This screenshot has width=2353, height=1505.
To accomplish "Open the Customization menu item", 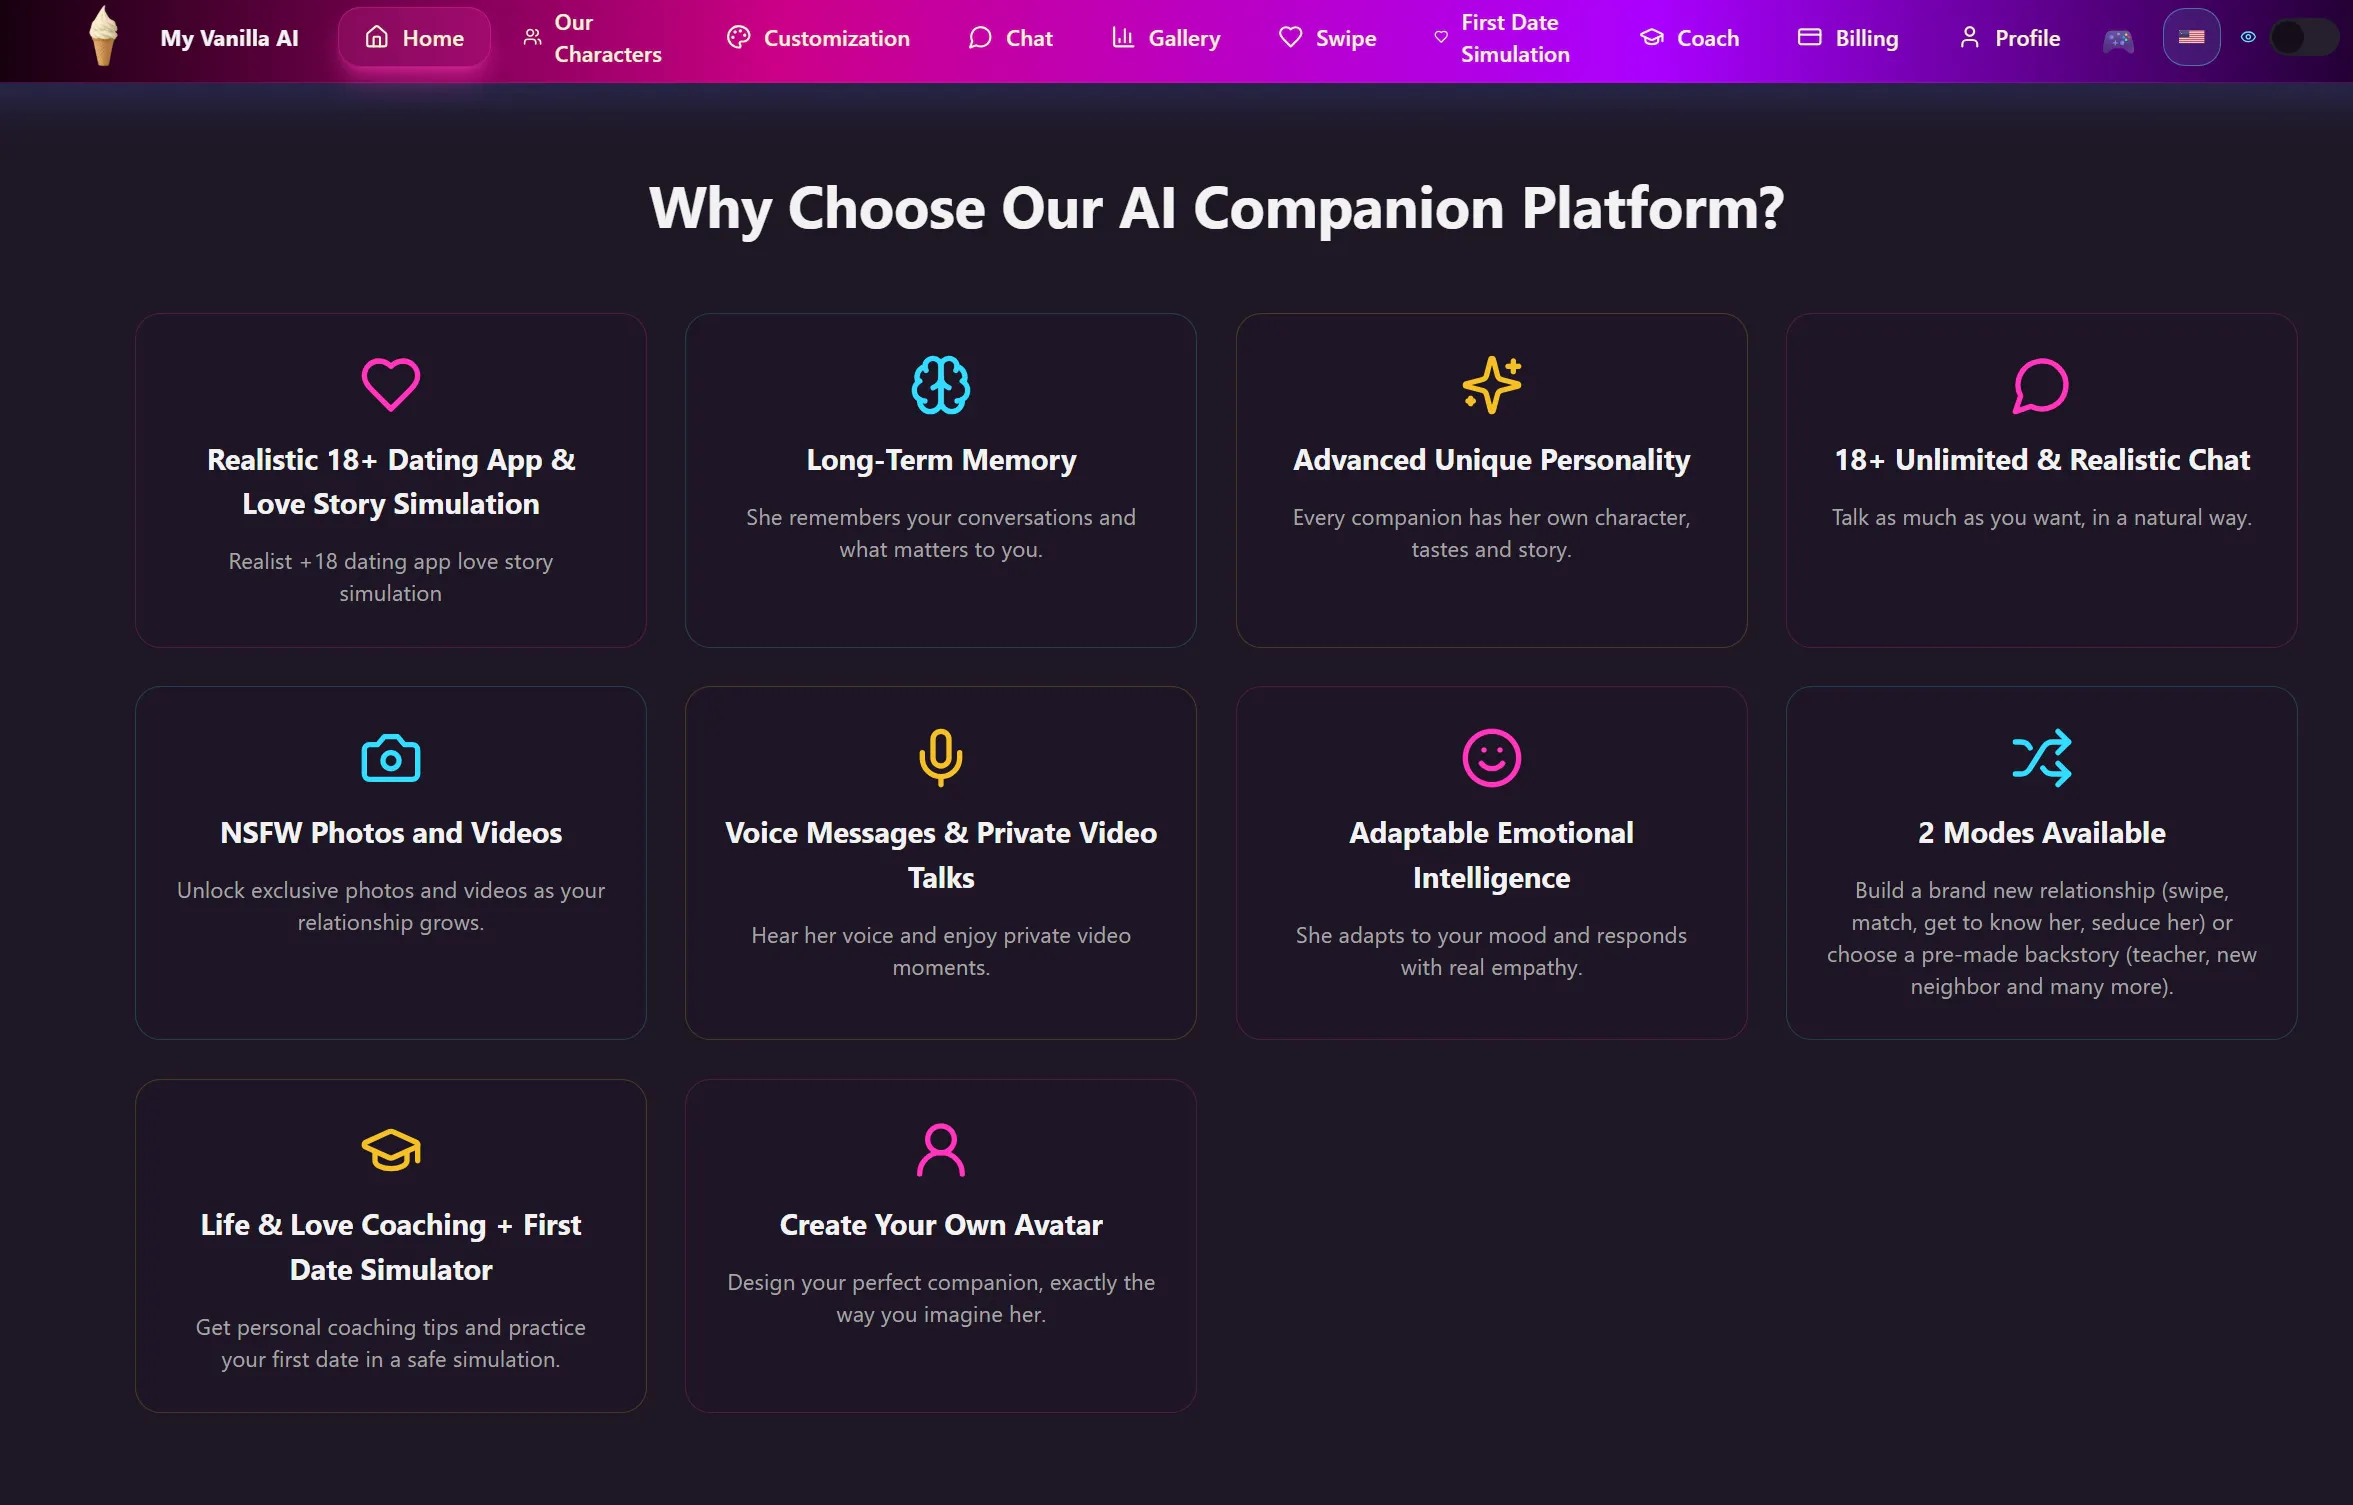I will [818, 38].
